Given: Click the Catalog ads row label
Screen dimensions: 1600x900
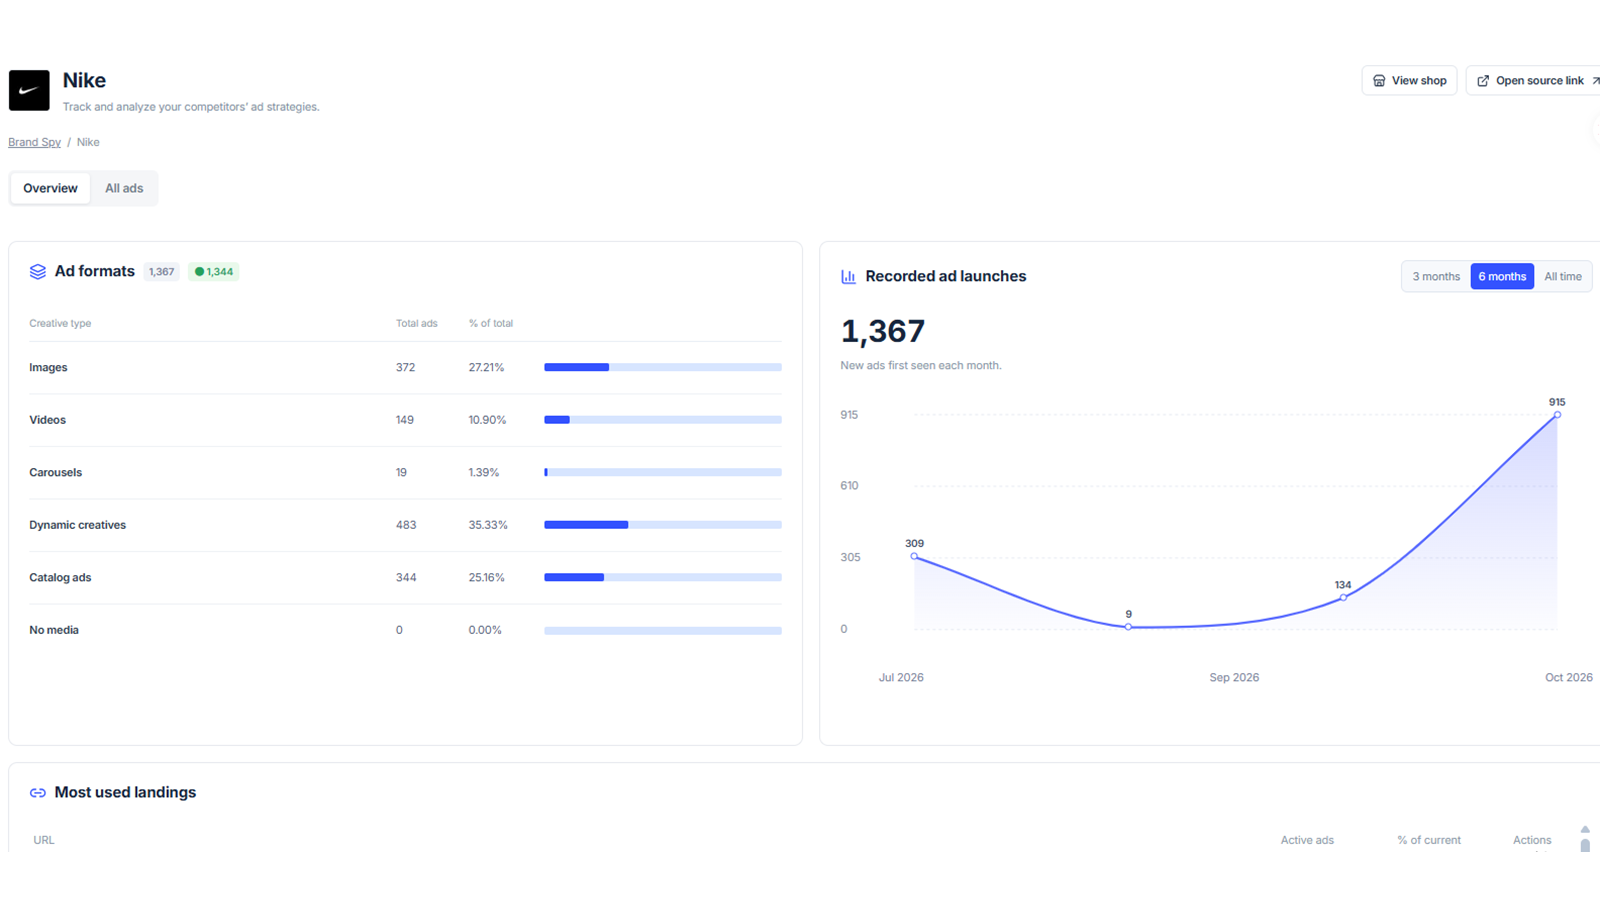Looking at the screenshot, I should tap(60, 578).
